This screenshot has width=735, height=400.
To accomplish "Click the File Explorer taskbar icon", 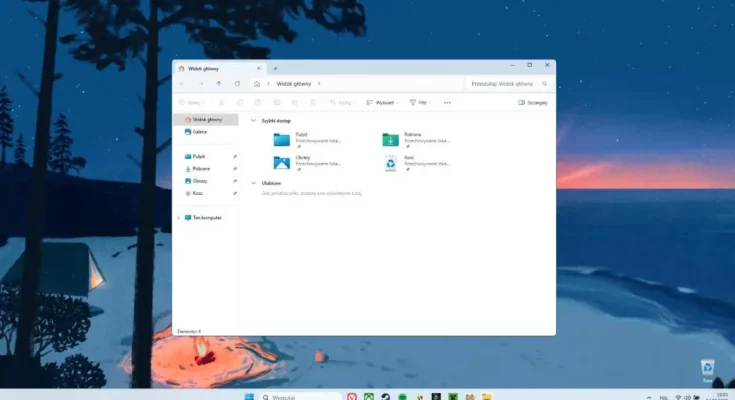I will click(487, 397).
